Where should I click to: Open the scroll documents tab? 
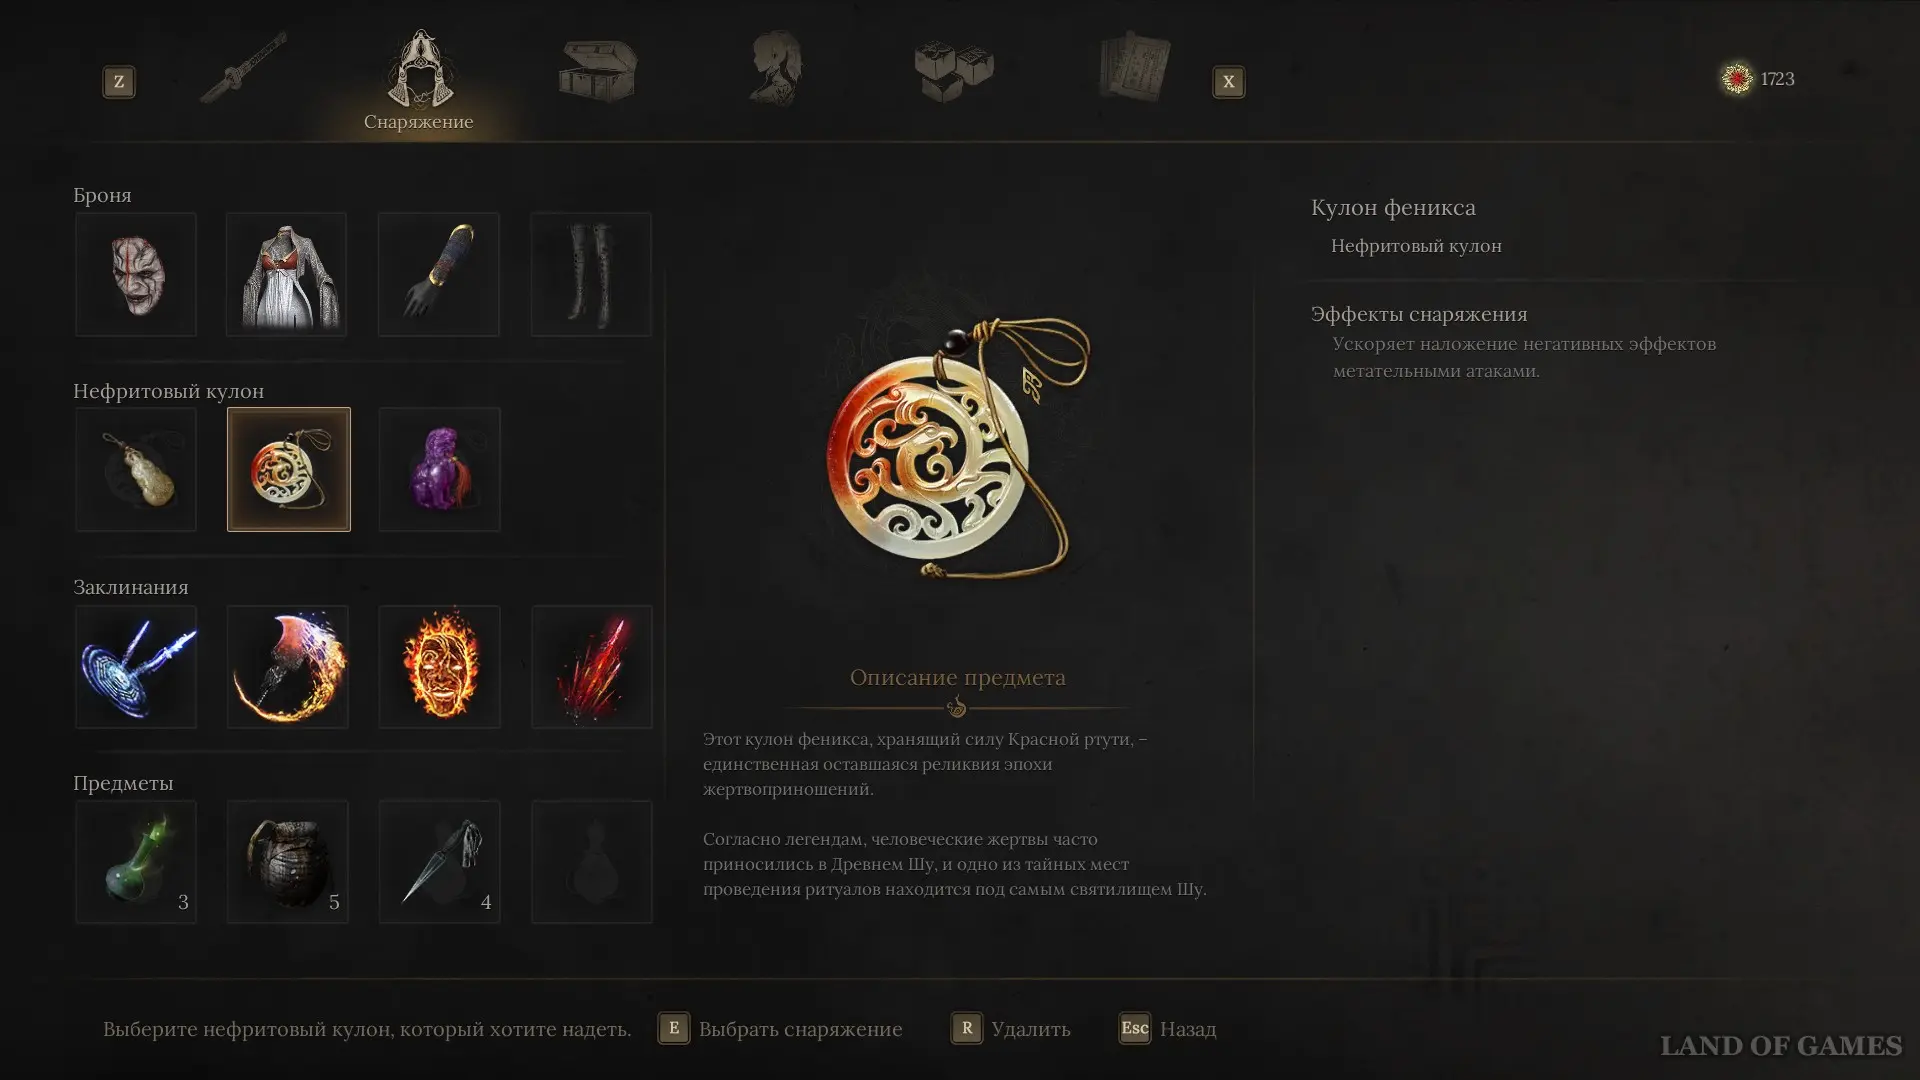(x=1134, y=66)
